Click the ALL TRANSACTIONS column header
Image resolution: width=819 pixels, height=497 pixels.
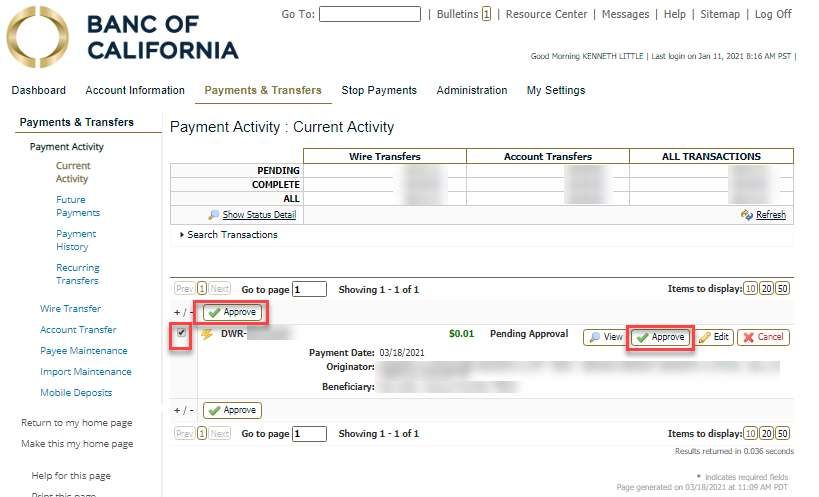coord(711,156)
